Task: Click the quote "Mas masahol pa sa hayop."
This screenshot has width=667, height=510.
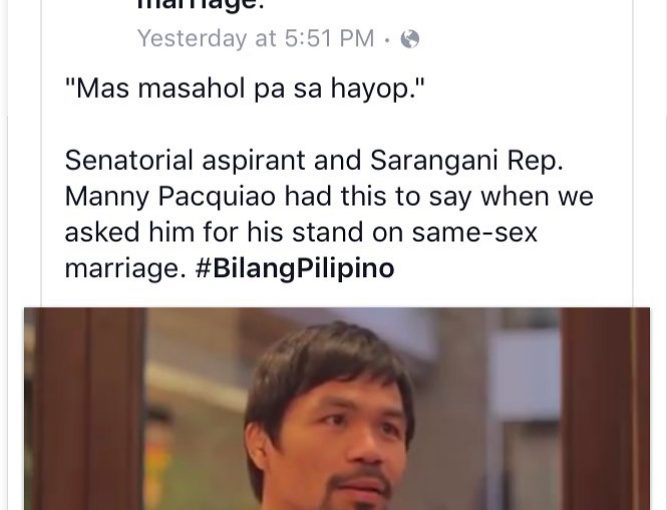Action: [x=245, y=89]
